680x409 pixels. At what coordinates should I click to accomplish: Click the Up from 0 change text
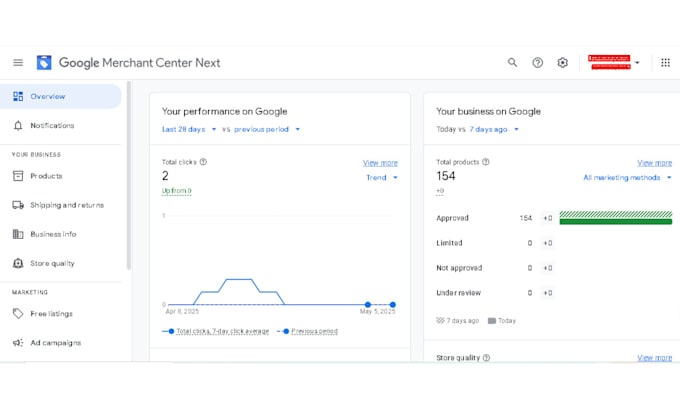click(x=177, y=191)
